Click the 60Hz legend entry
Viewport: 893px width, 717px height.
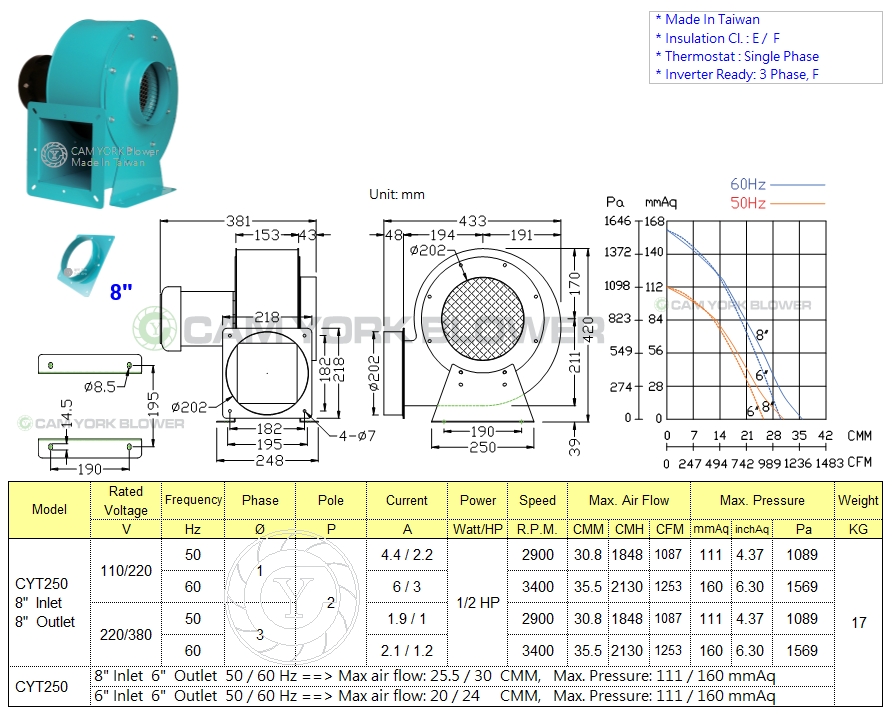tap(777, 185)
